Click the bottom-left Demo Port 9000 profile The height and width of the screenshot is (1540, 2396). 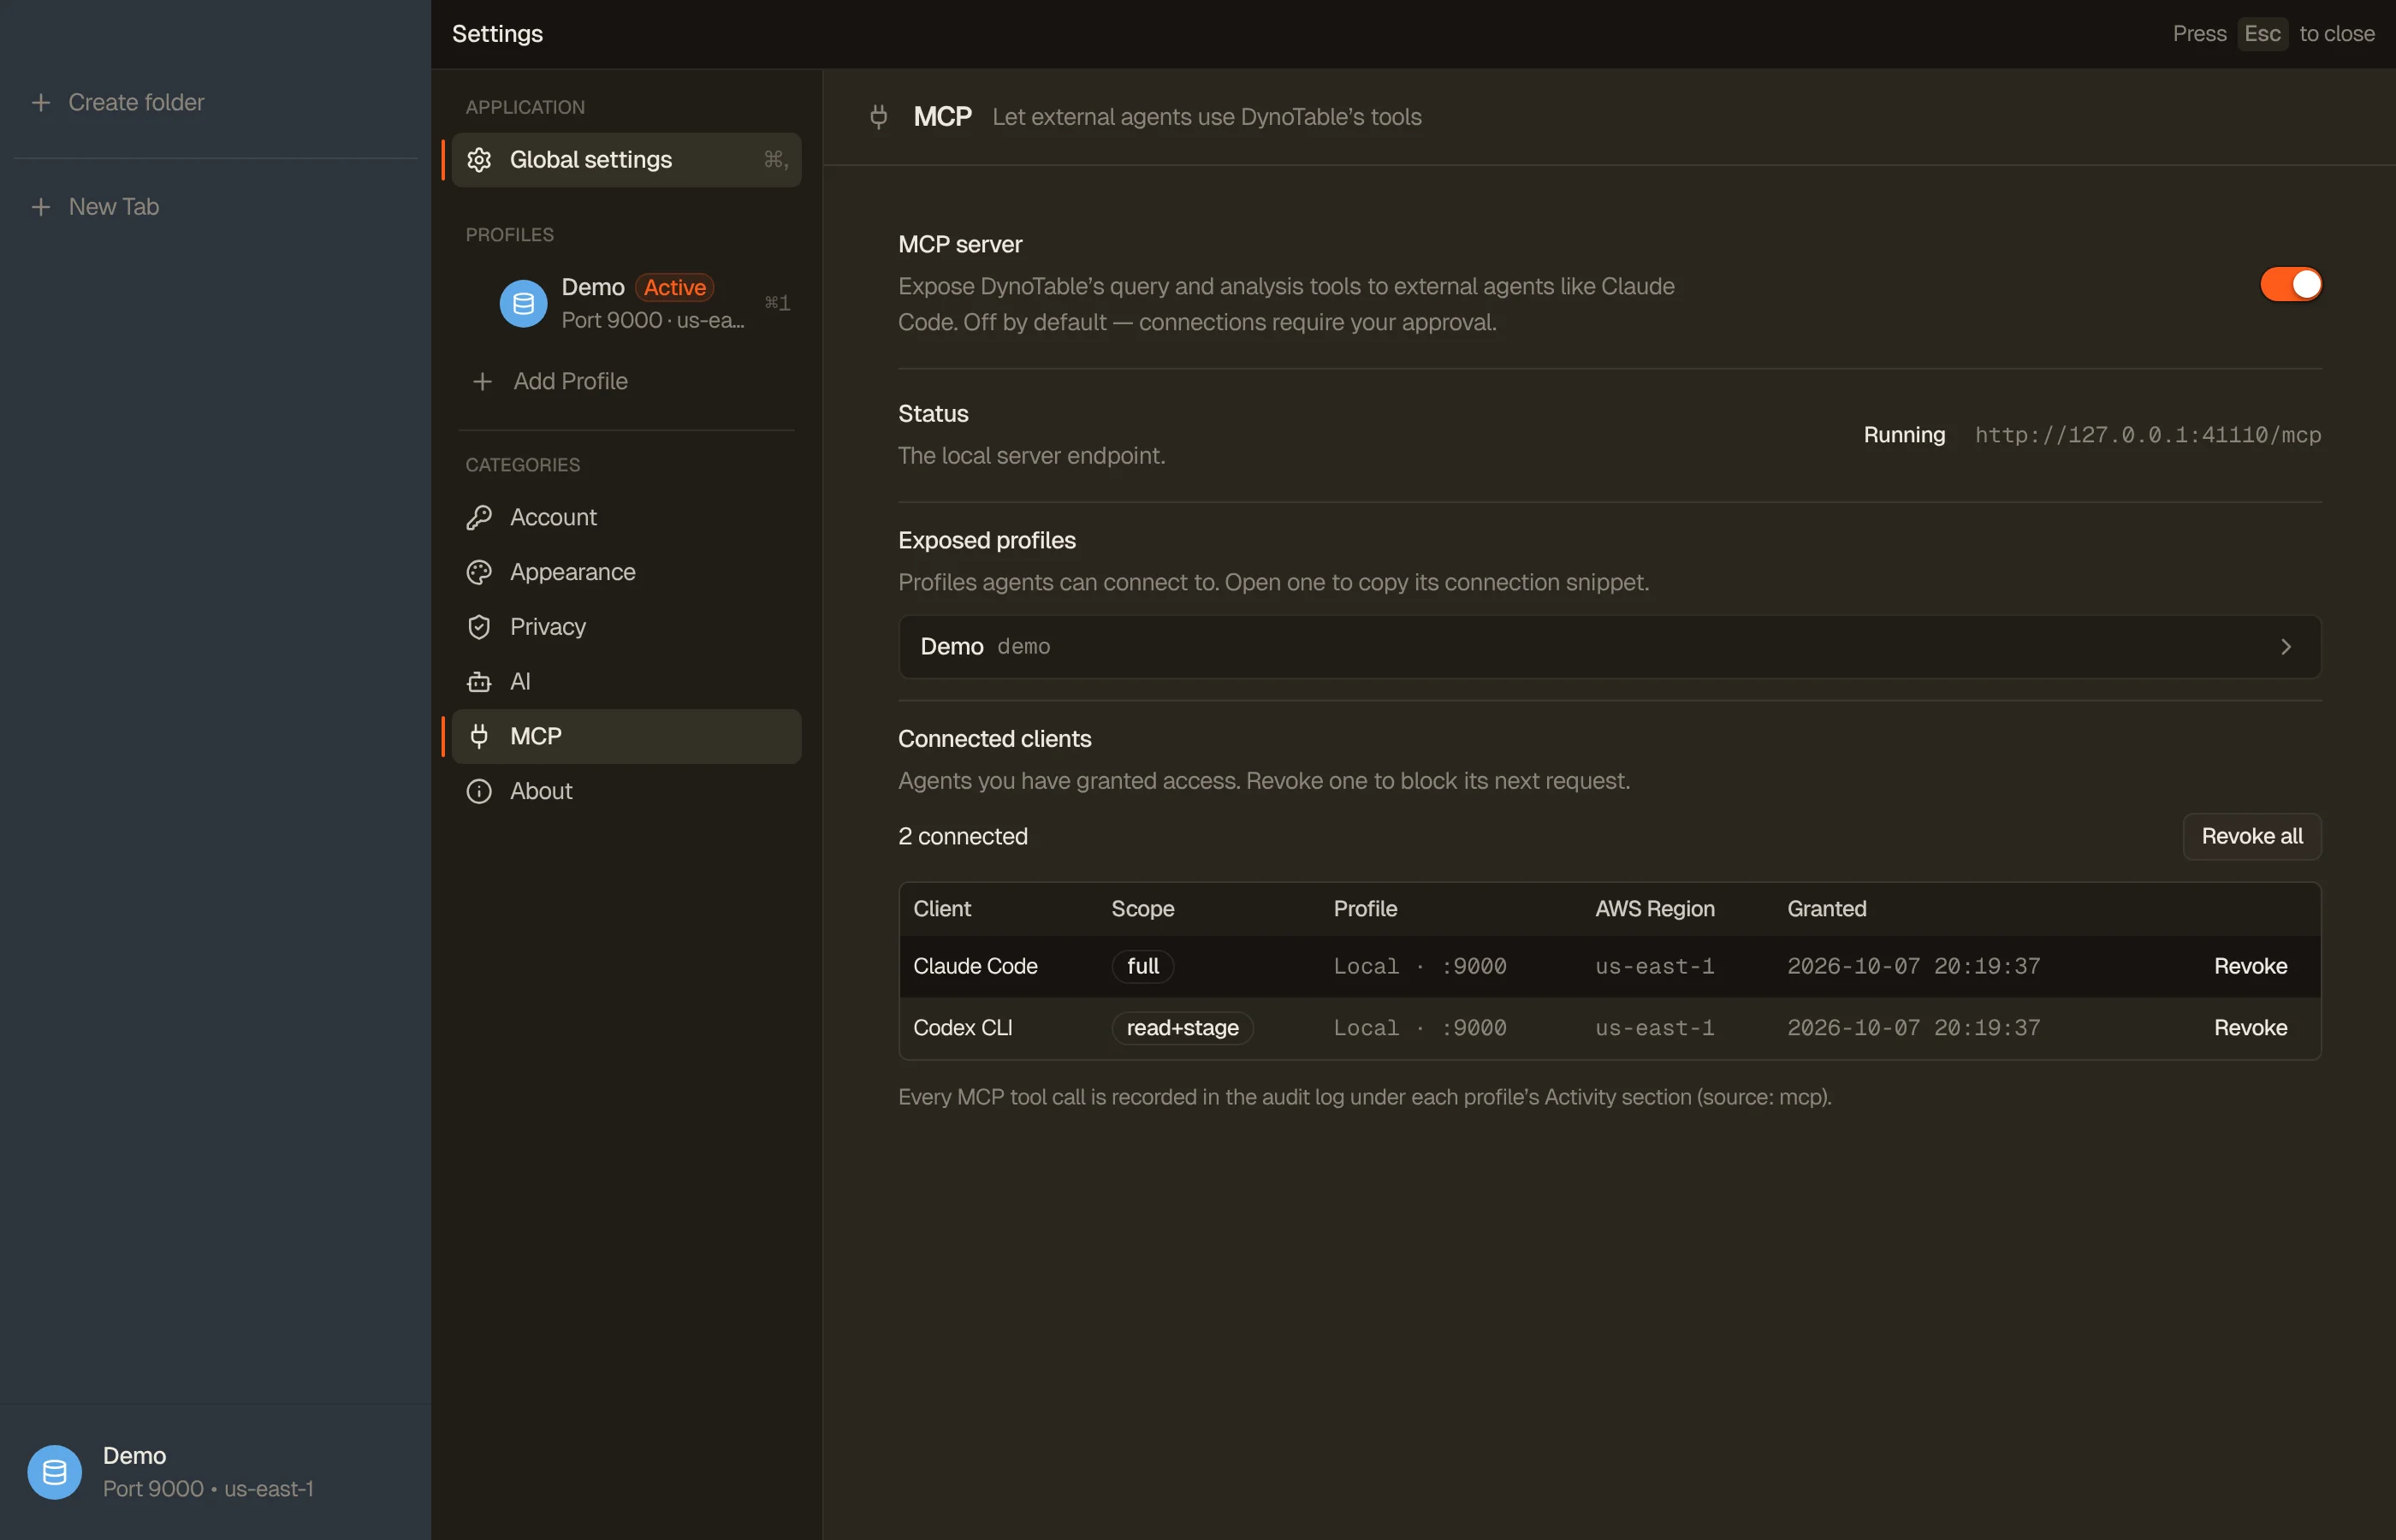[x=215, y=1472]
